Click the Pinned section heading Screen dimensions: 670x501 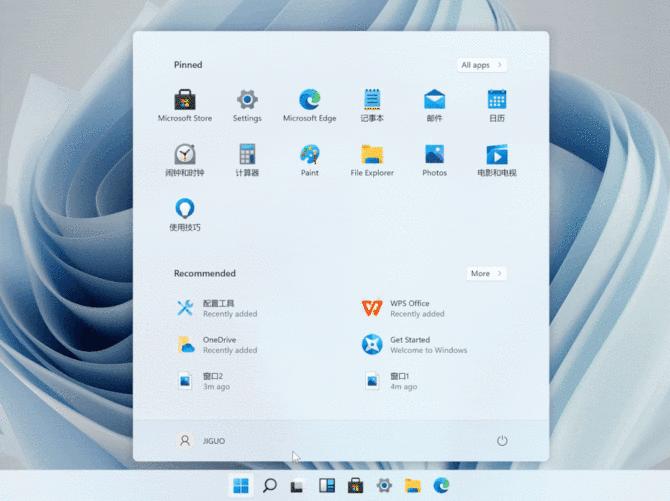(x=188, y=65)
